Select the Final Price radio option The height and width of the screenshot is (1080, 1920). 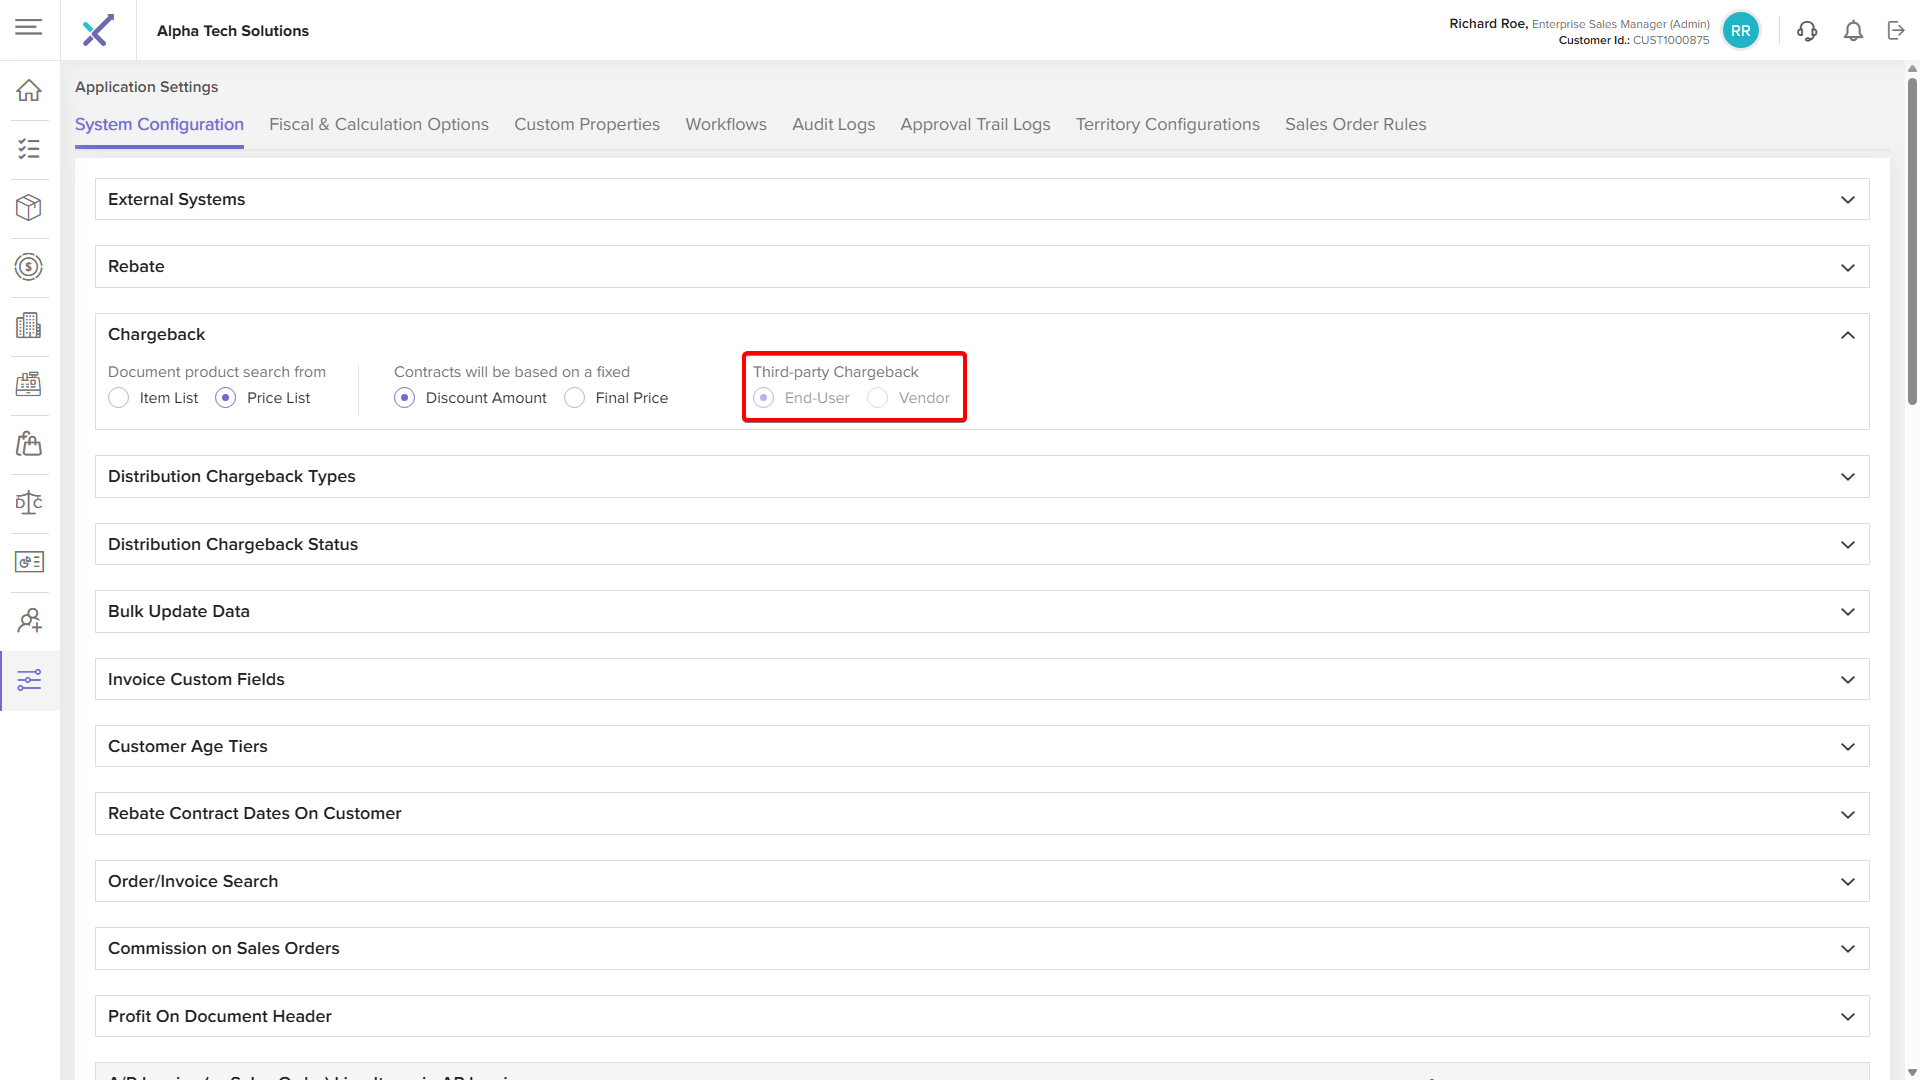(575, 398)
